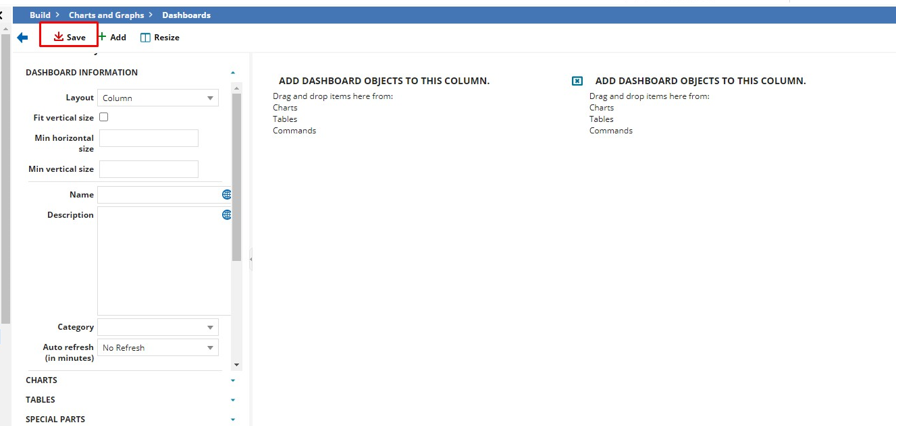Click into the Description text area

158,260
